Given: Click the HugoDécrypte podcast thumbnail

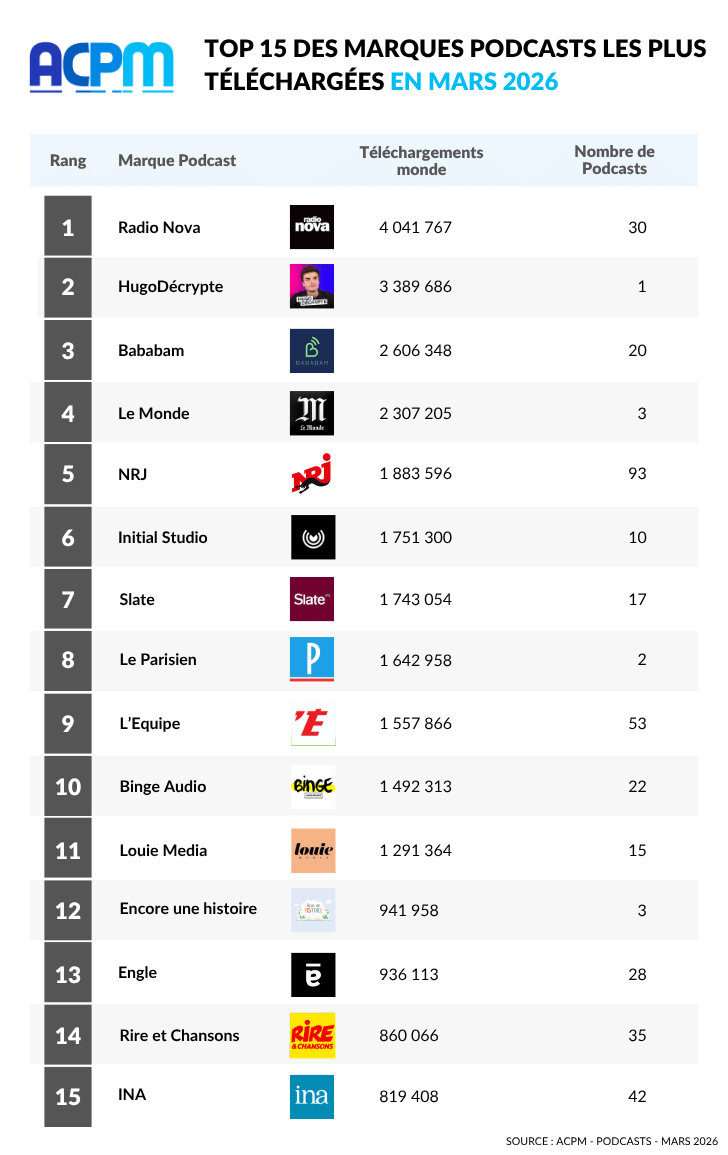Looking at the screenshot, I should pyautogui.click(x=312, y=287).
